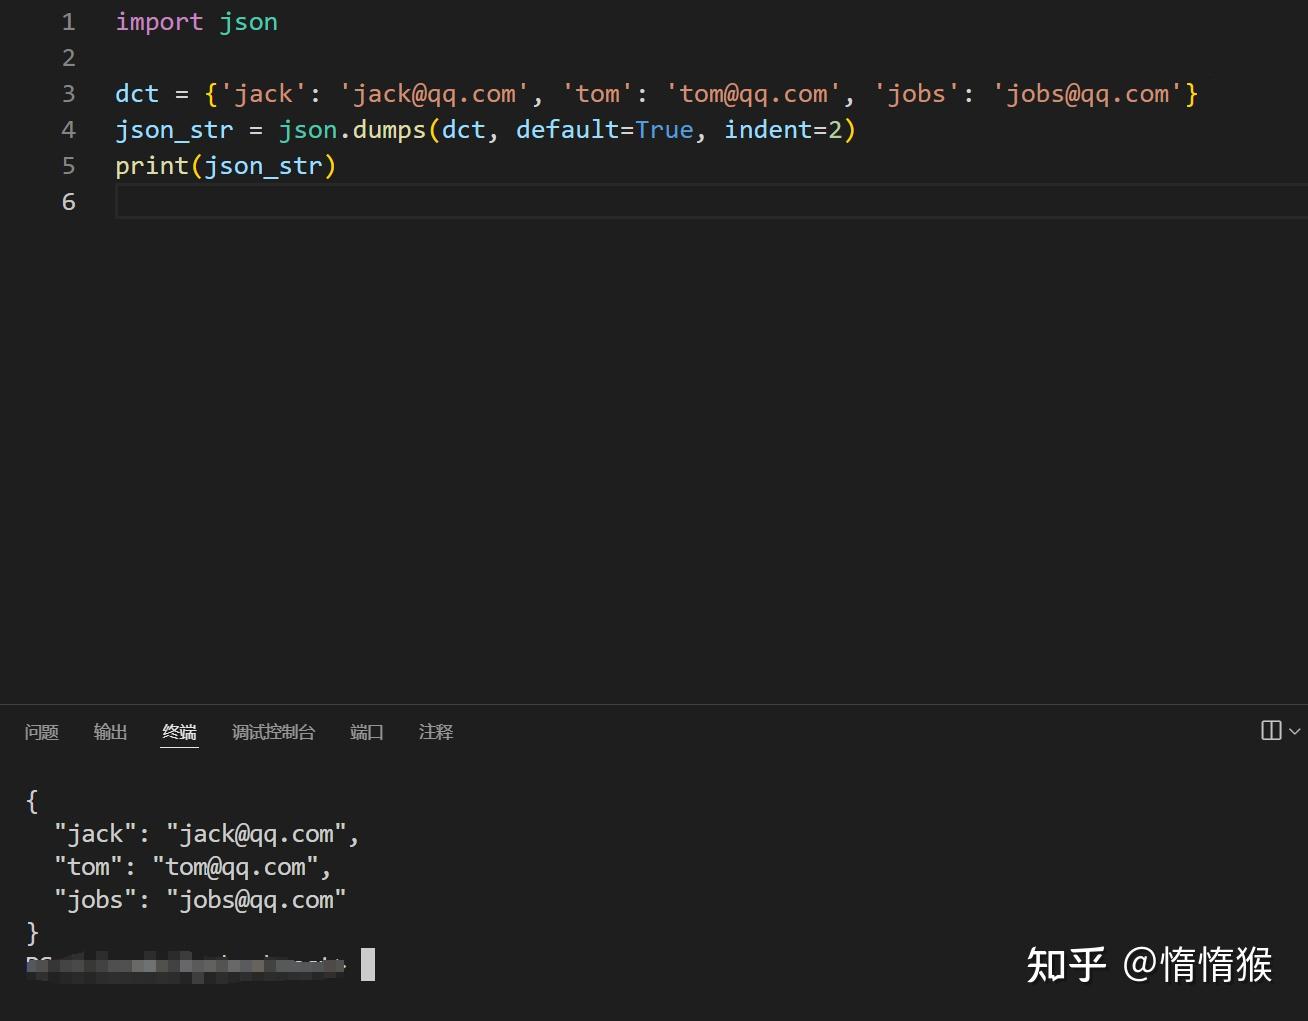This screenshot has height=1021, width=1308.
Task: Select the 终端 (Terminal) tab
Action: tap(180, 733)
